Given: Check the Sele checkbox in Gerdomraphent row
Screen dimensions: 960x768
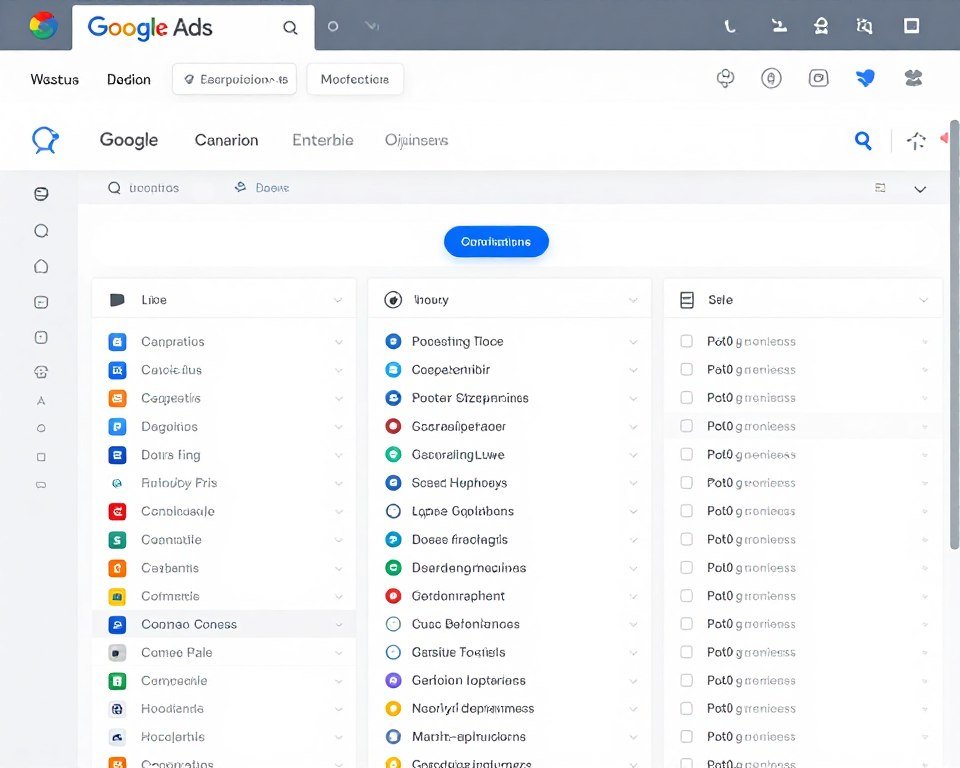Looking at the screenshot, I should [686, 595].
